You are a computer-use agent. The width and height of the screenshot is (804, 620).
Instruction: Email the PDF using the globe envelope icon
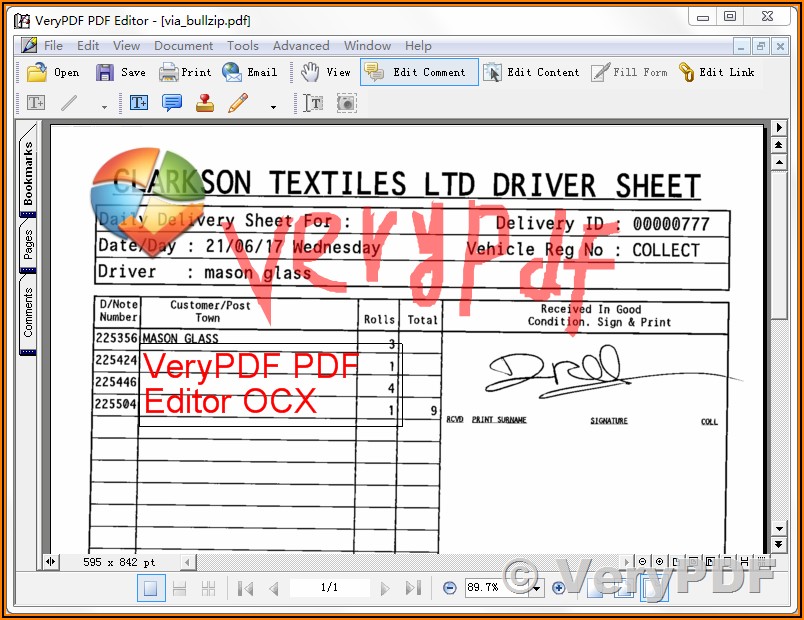click(x=249, y=72)
